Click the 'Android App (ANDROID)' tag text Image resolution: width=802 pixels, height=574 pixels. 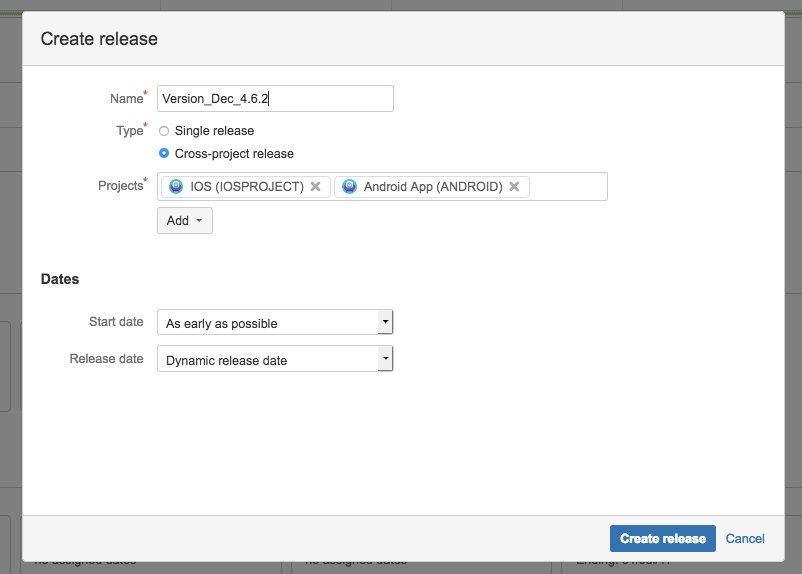pos(433,186)
